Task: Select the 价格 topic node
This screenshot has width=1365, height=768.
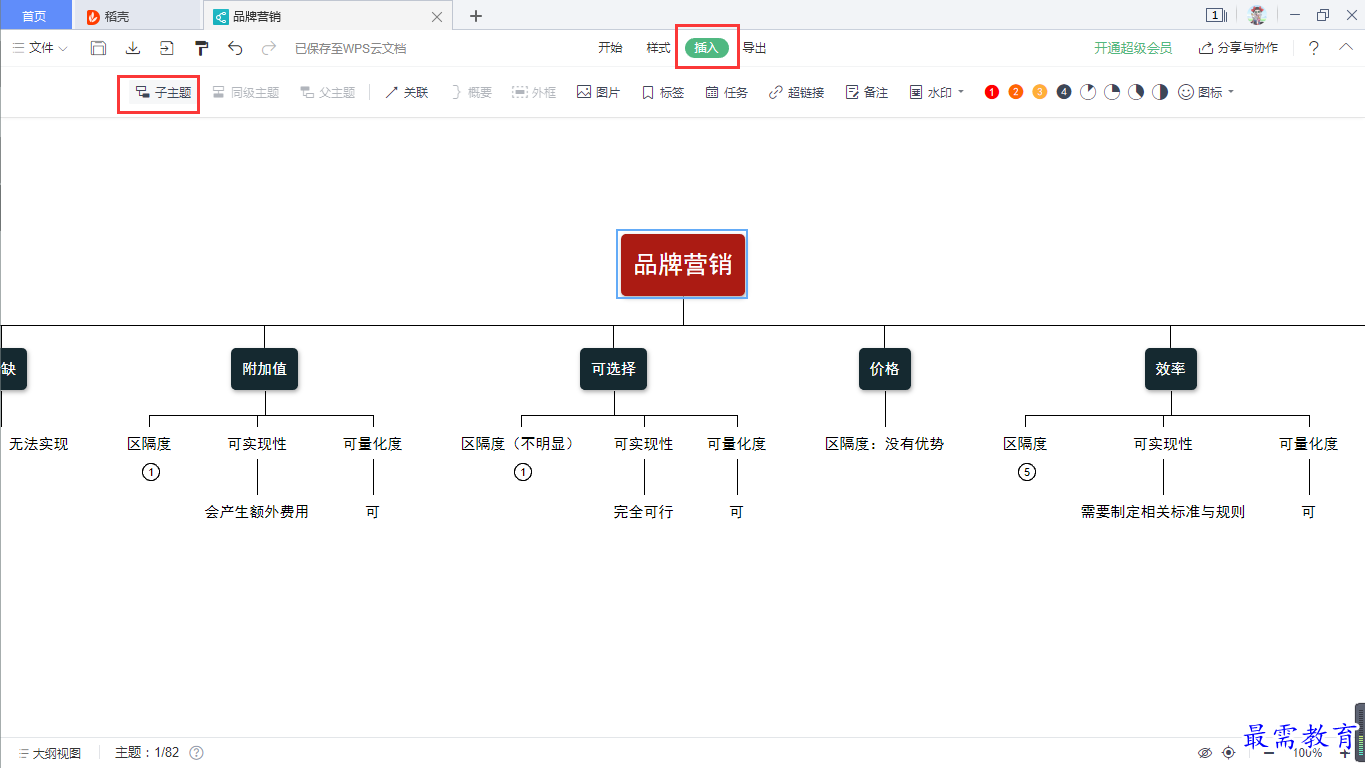Action: coord(885,369)
